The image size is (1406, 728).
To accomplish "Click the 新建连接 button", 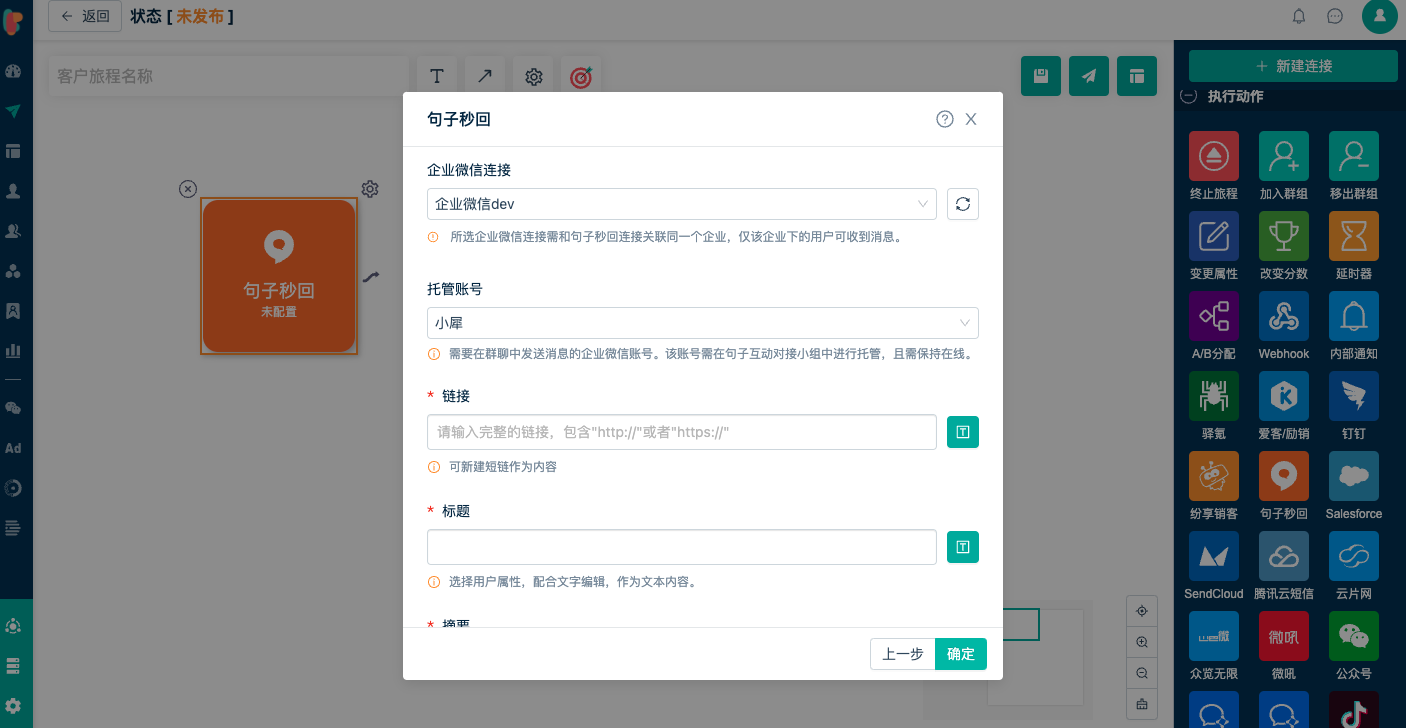I will (x=1293, y=66).
